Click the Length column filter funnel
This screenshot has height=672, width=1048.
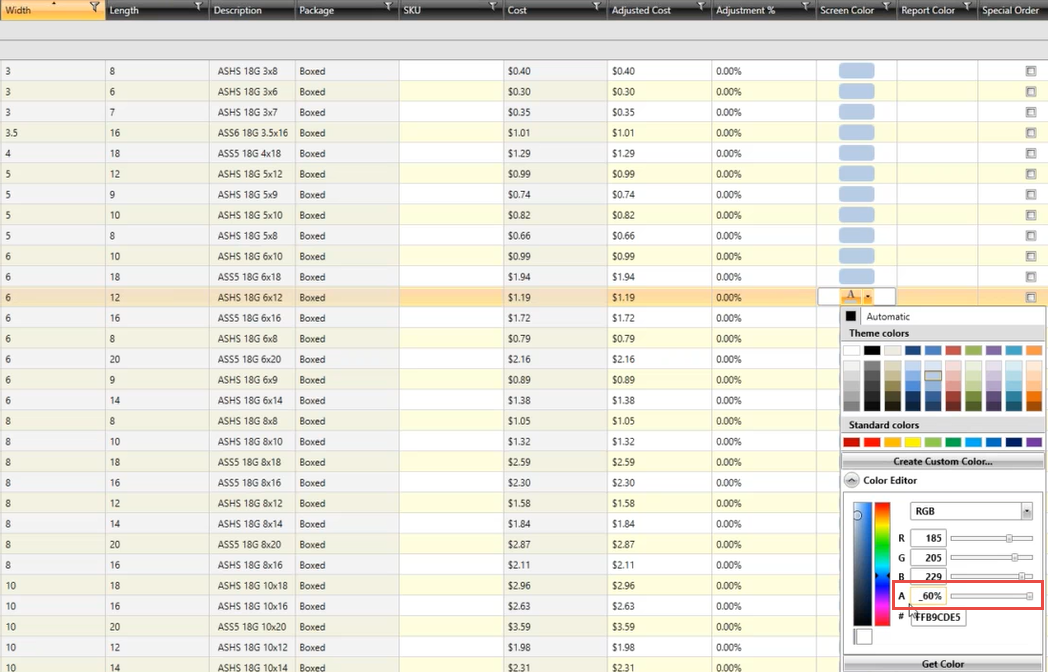click(198, 7)
